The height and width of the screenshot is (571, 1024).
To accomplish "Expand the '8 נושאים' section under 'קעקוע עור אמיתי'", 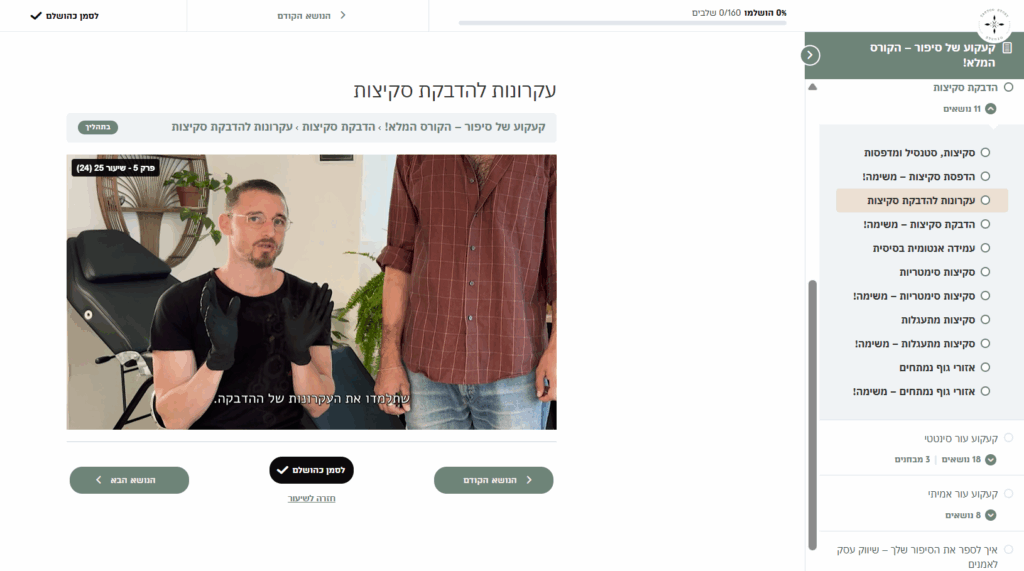I will click(x=991, y=515).
